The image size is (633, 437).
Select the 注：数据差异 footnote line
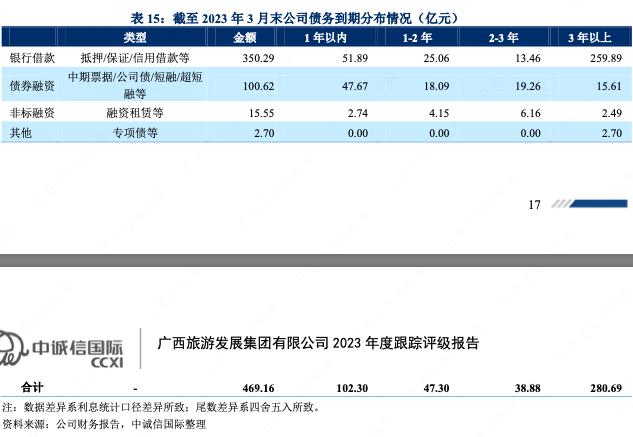pos(161,407)
